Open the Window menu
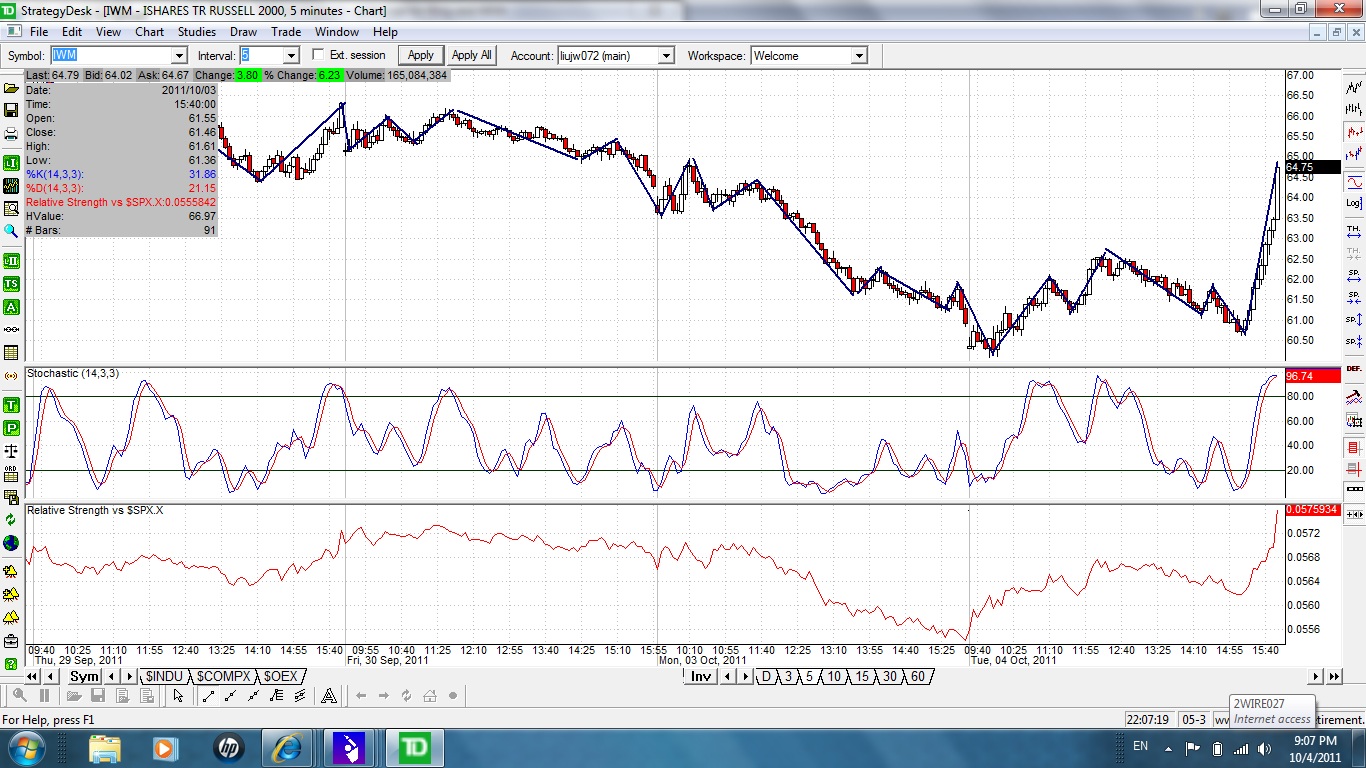This screenshot has width=1366, height=768. coord(337,32)
